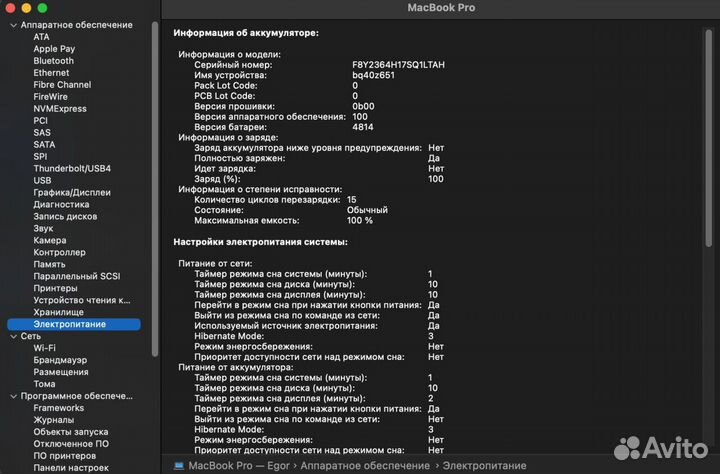The width and height of the screenshot is (720, 474).
Task: Click the battery version value 4814
Action: tap(363, 127)
